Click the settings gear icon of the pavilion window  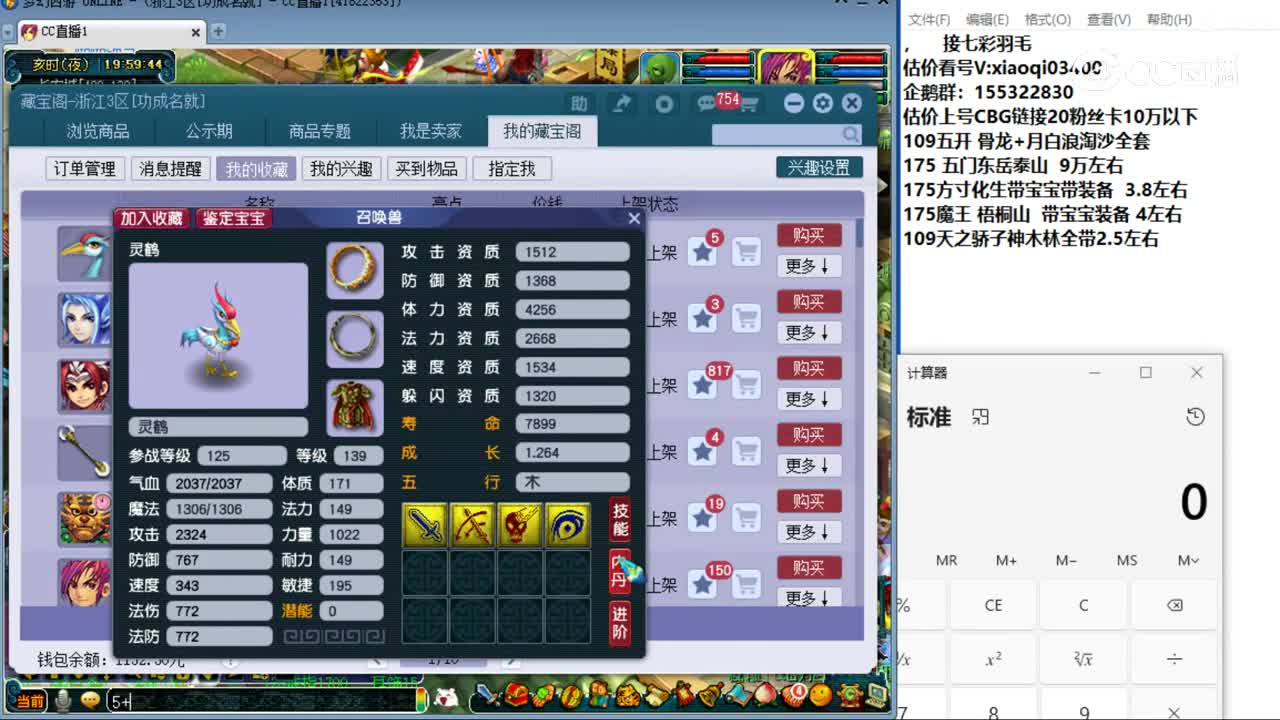point(822,102)
